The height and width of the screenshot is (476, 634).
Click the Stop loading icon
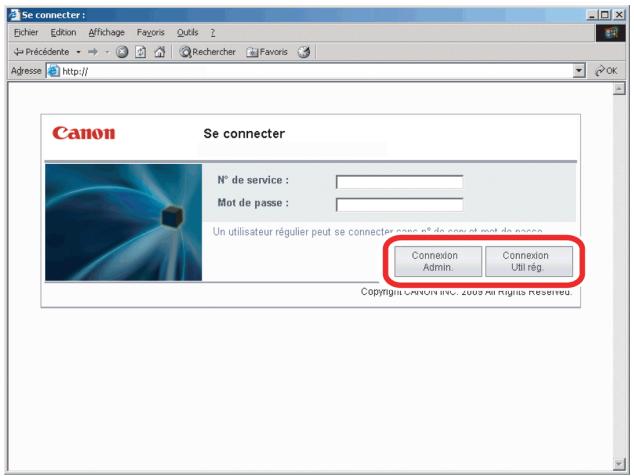pyautogui.click(x=122, y=52)
